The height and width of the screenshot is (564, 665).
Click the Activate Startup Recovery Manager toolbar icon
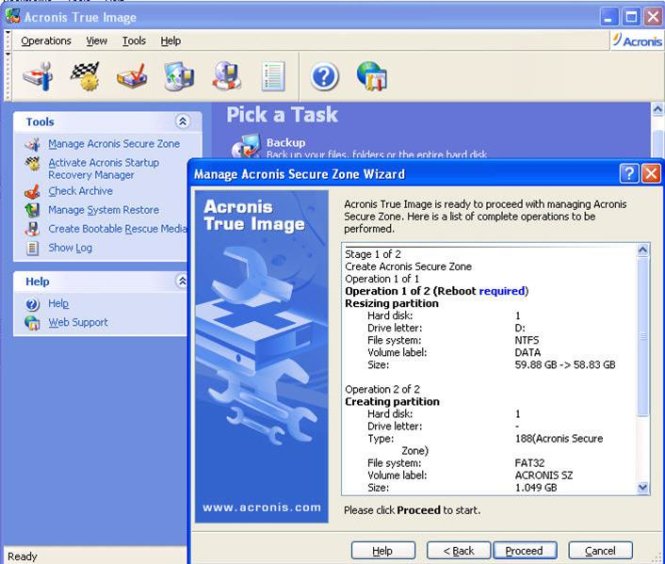click(85, 76)
